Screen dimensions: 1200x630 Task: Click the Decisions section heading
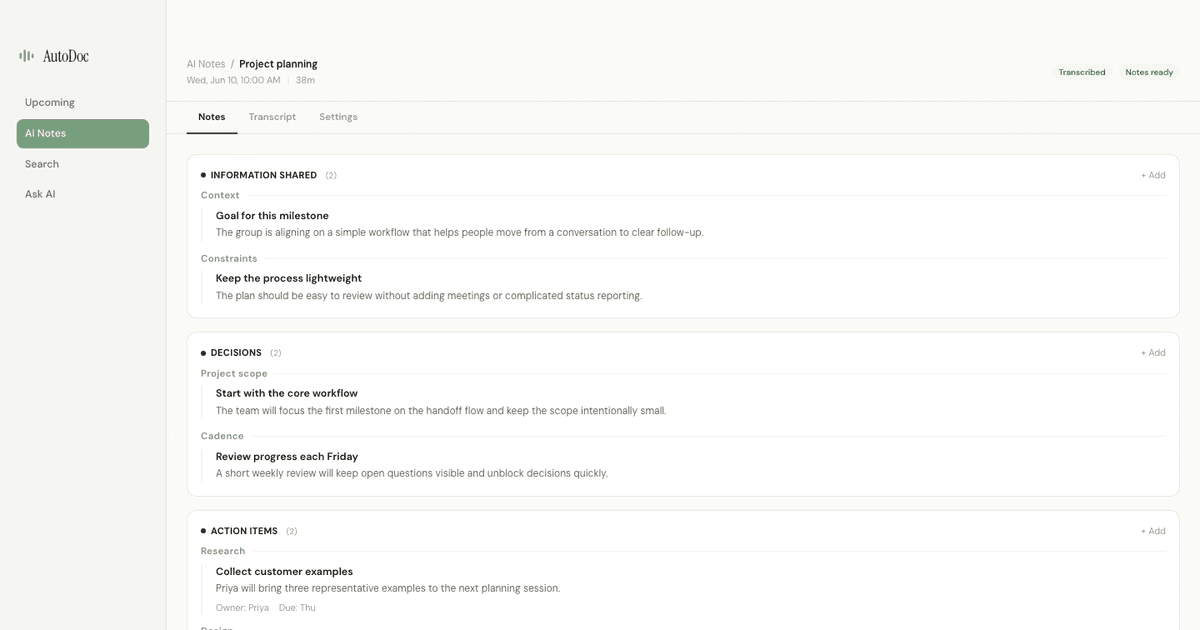[x=236, y=353]
